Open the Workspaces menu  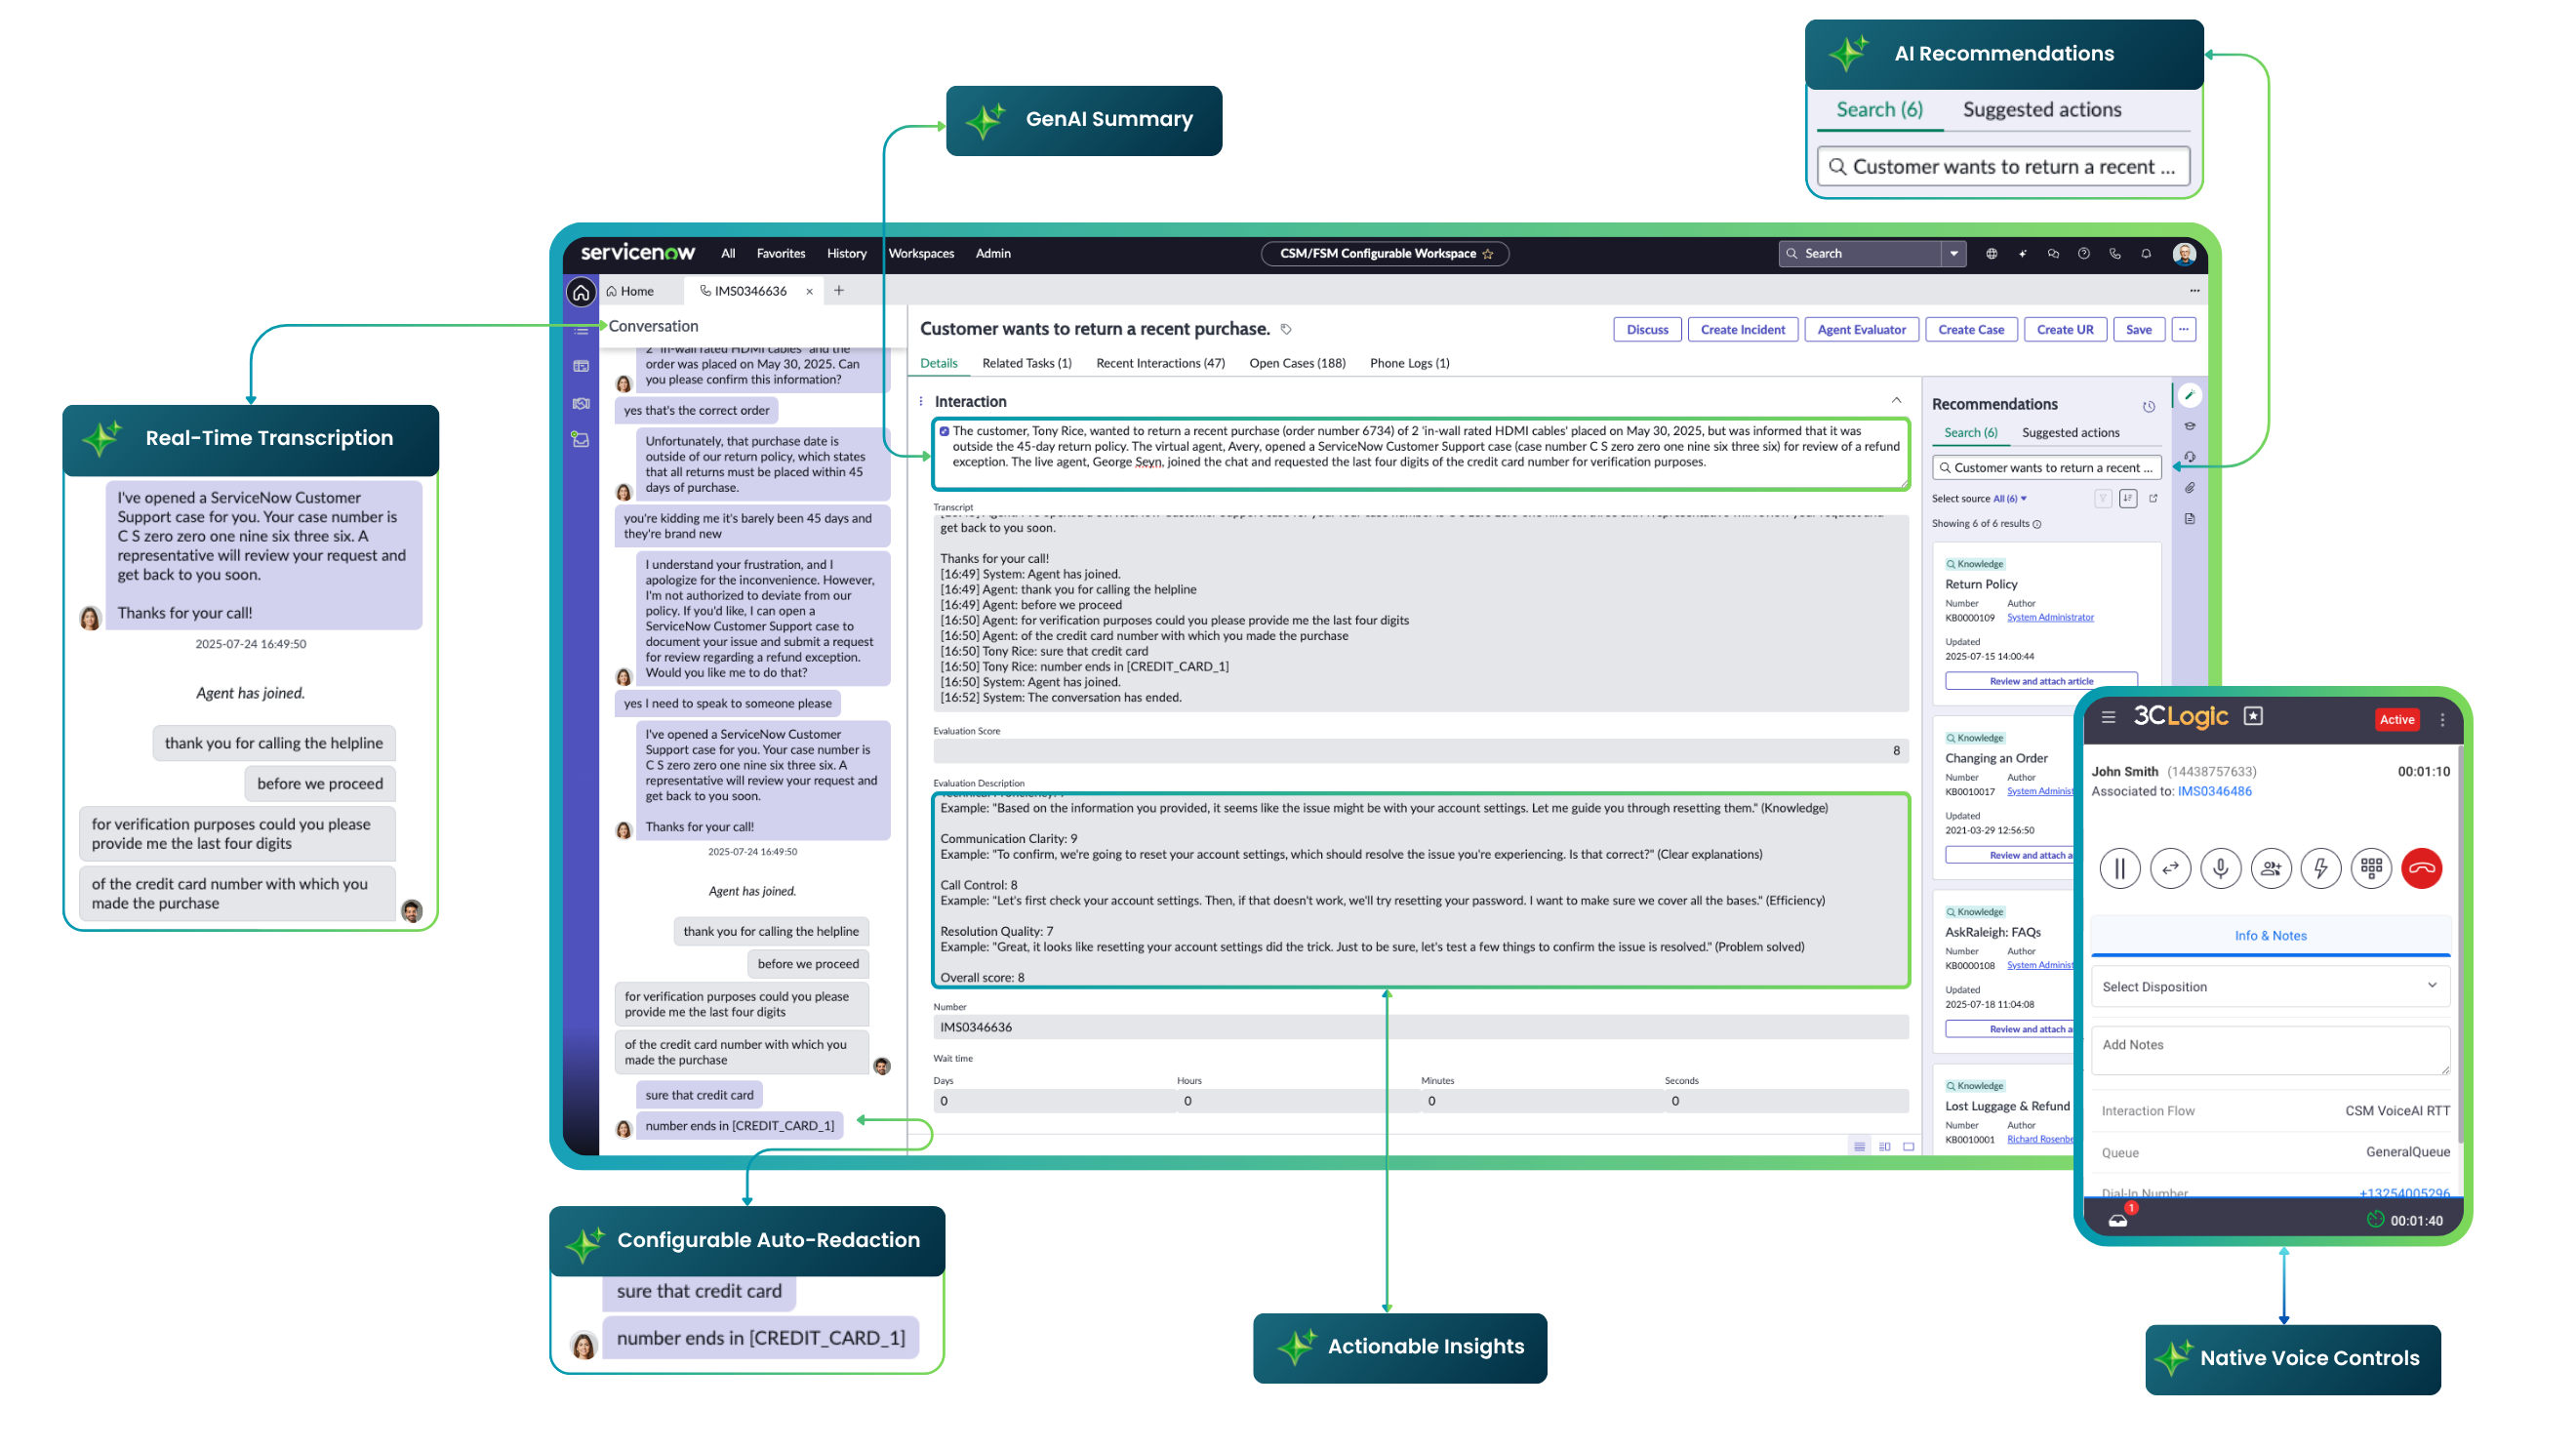(921, 254)
